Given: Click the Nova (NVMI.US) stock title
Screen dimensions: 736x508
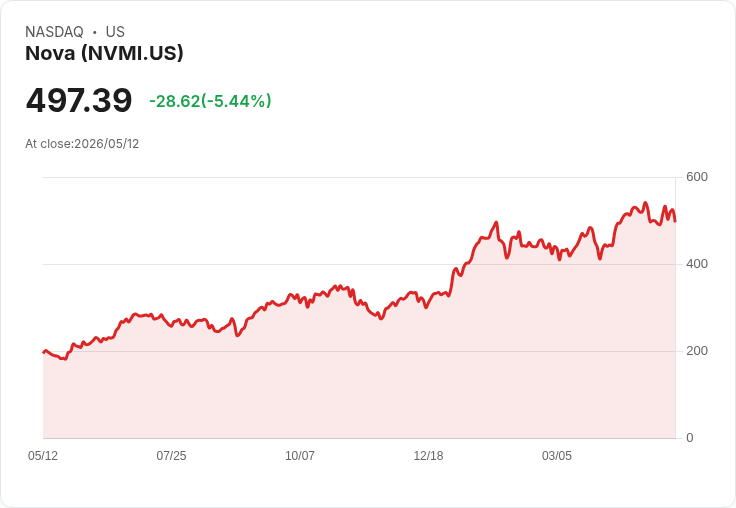Looking at the screenshot, I should (104, 53).
